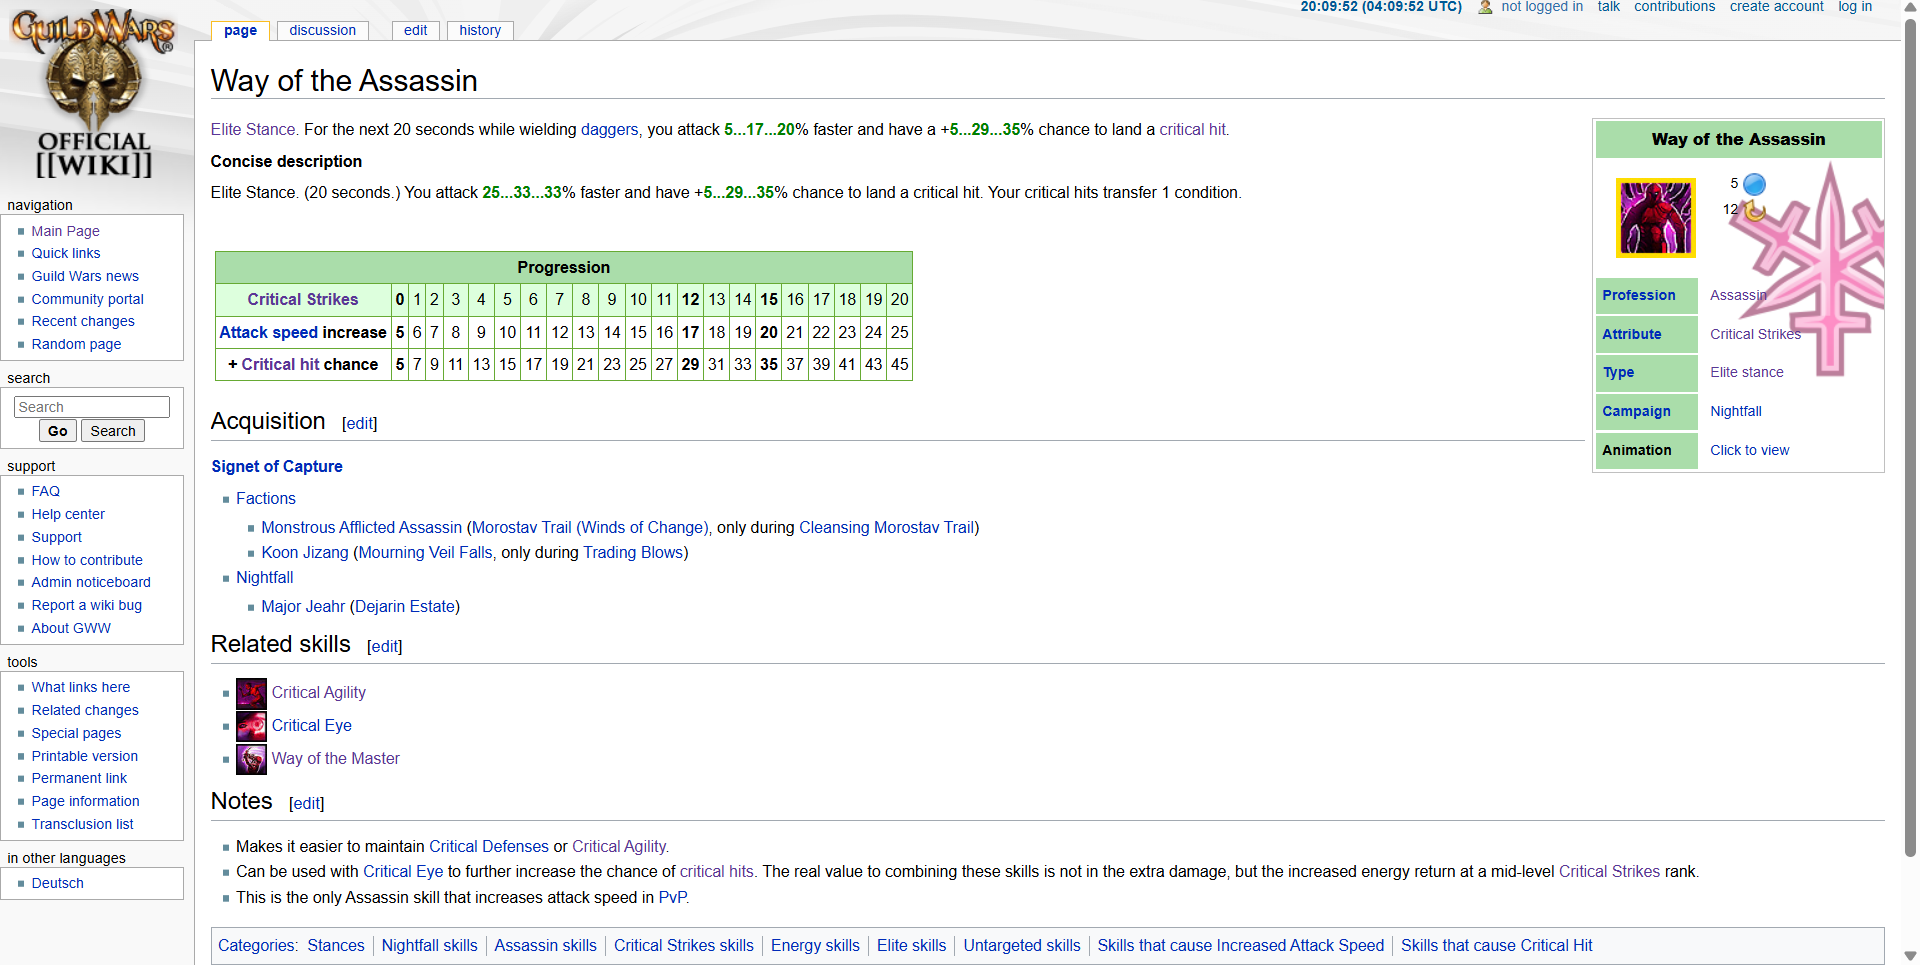Open Skills that cause Critical Hit category
Image resolution: width=1920 pixels, height=965 pixels.
coord(1496,946)
